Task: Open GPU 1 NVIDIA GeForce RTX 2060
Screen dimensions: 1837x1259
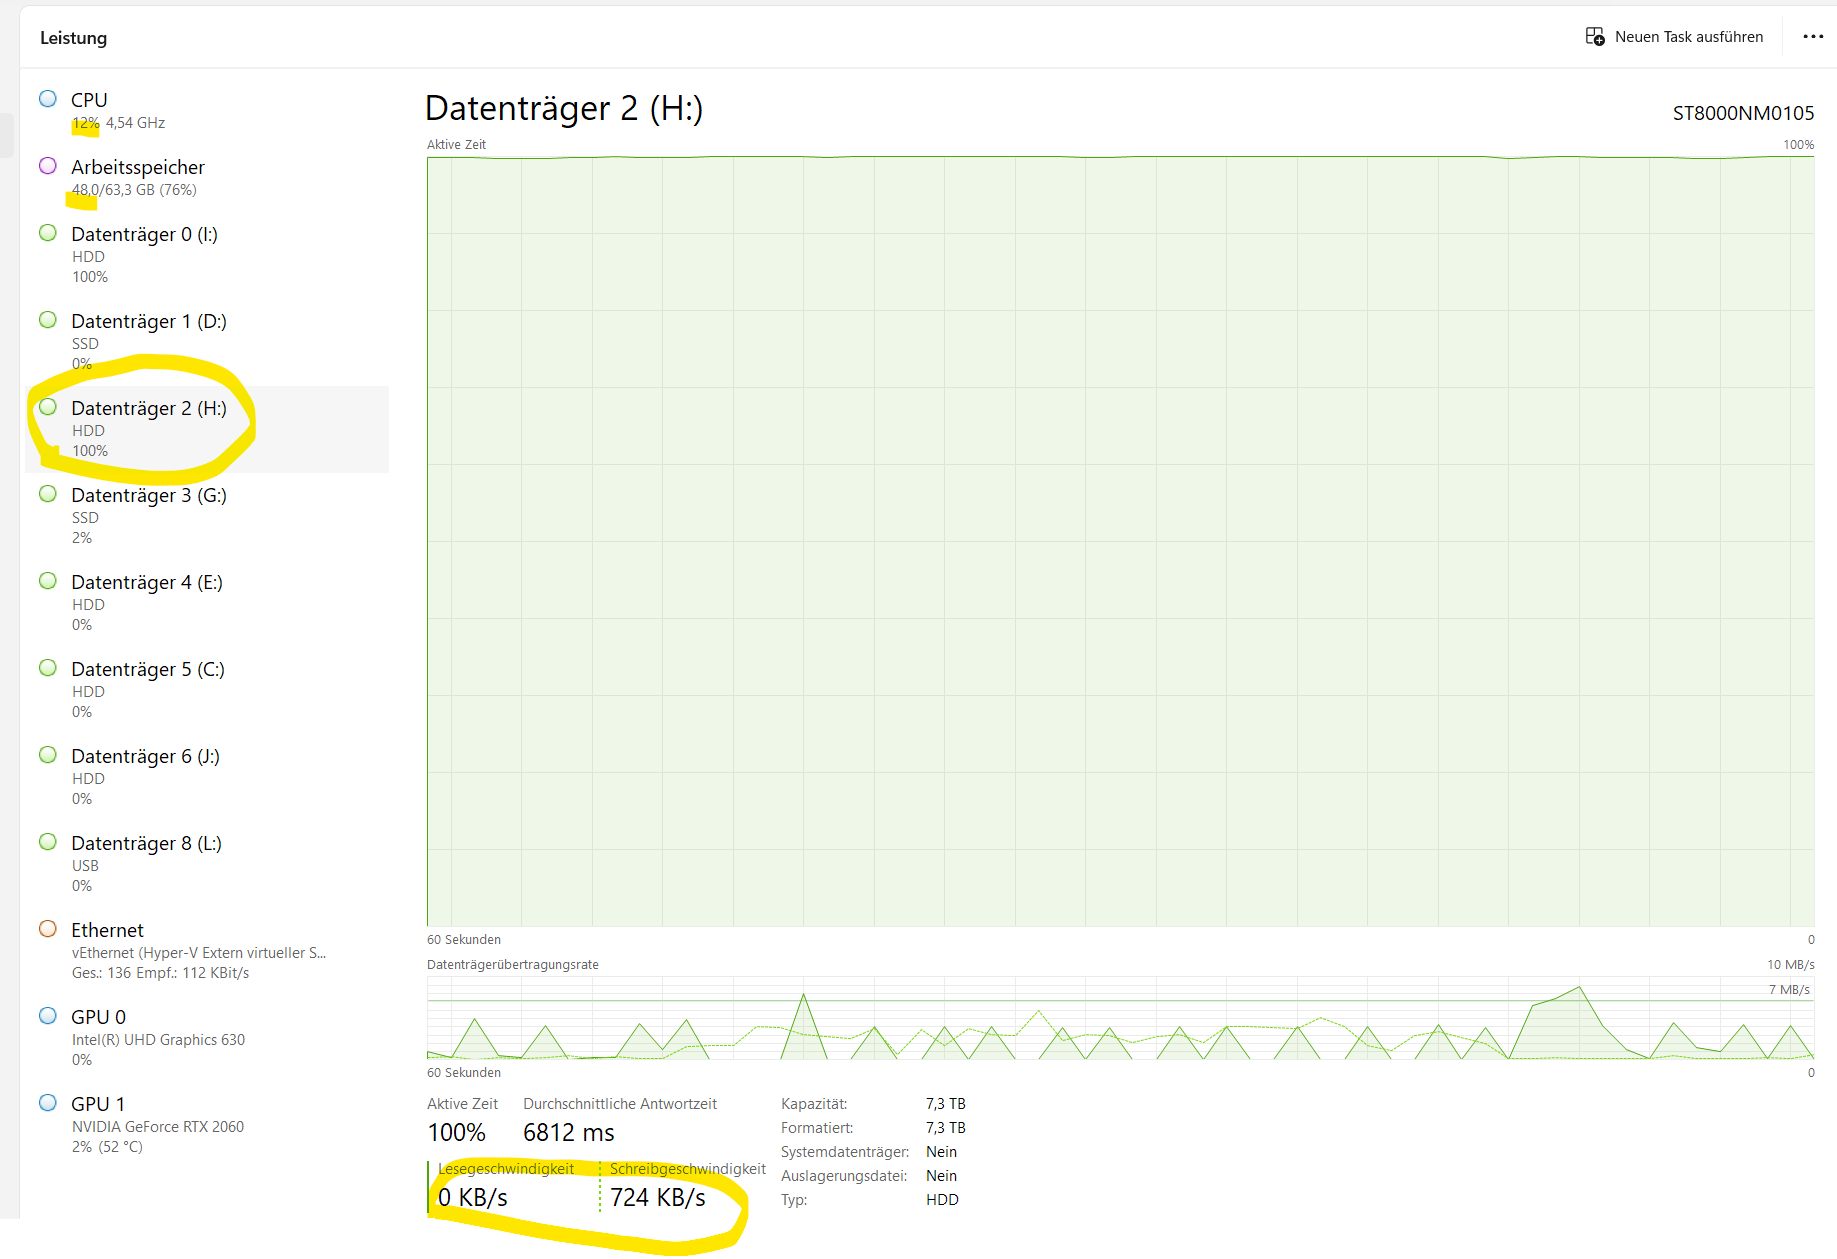Action: [x=207, y=1125]
